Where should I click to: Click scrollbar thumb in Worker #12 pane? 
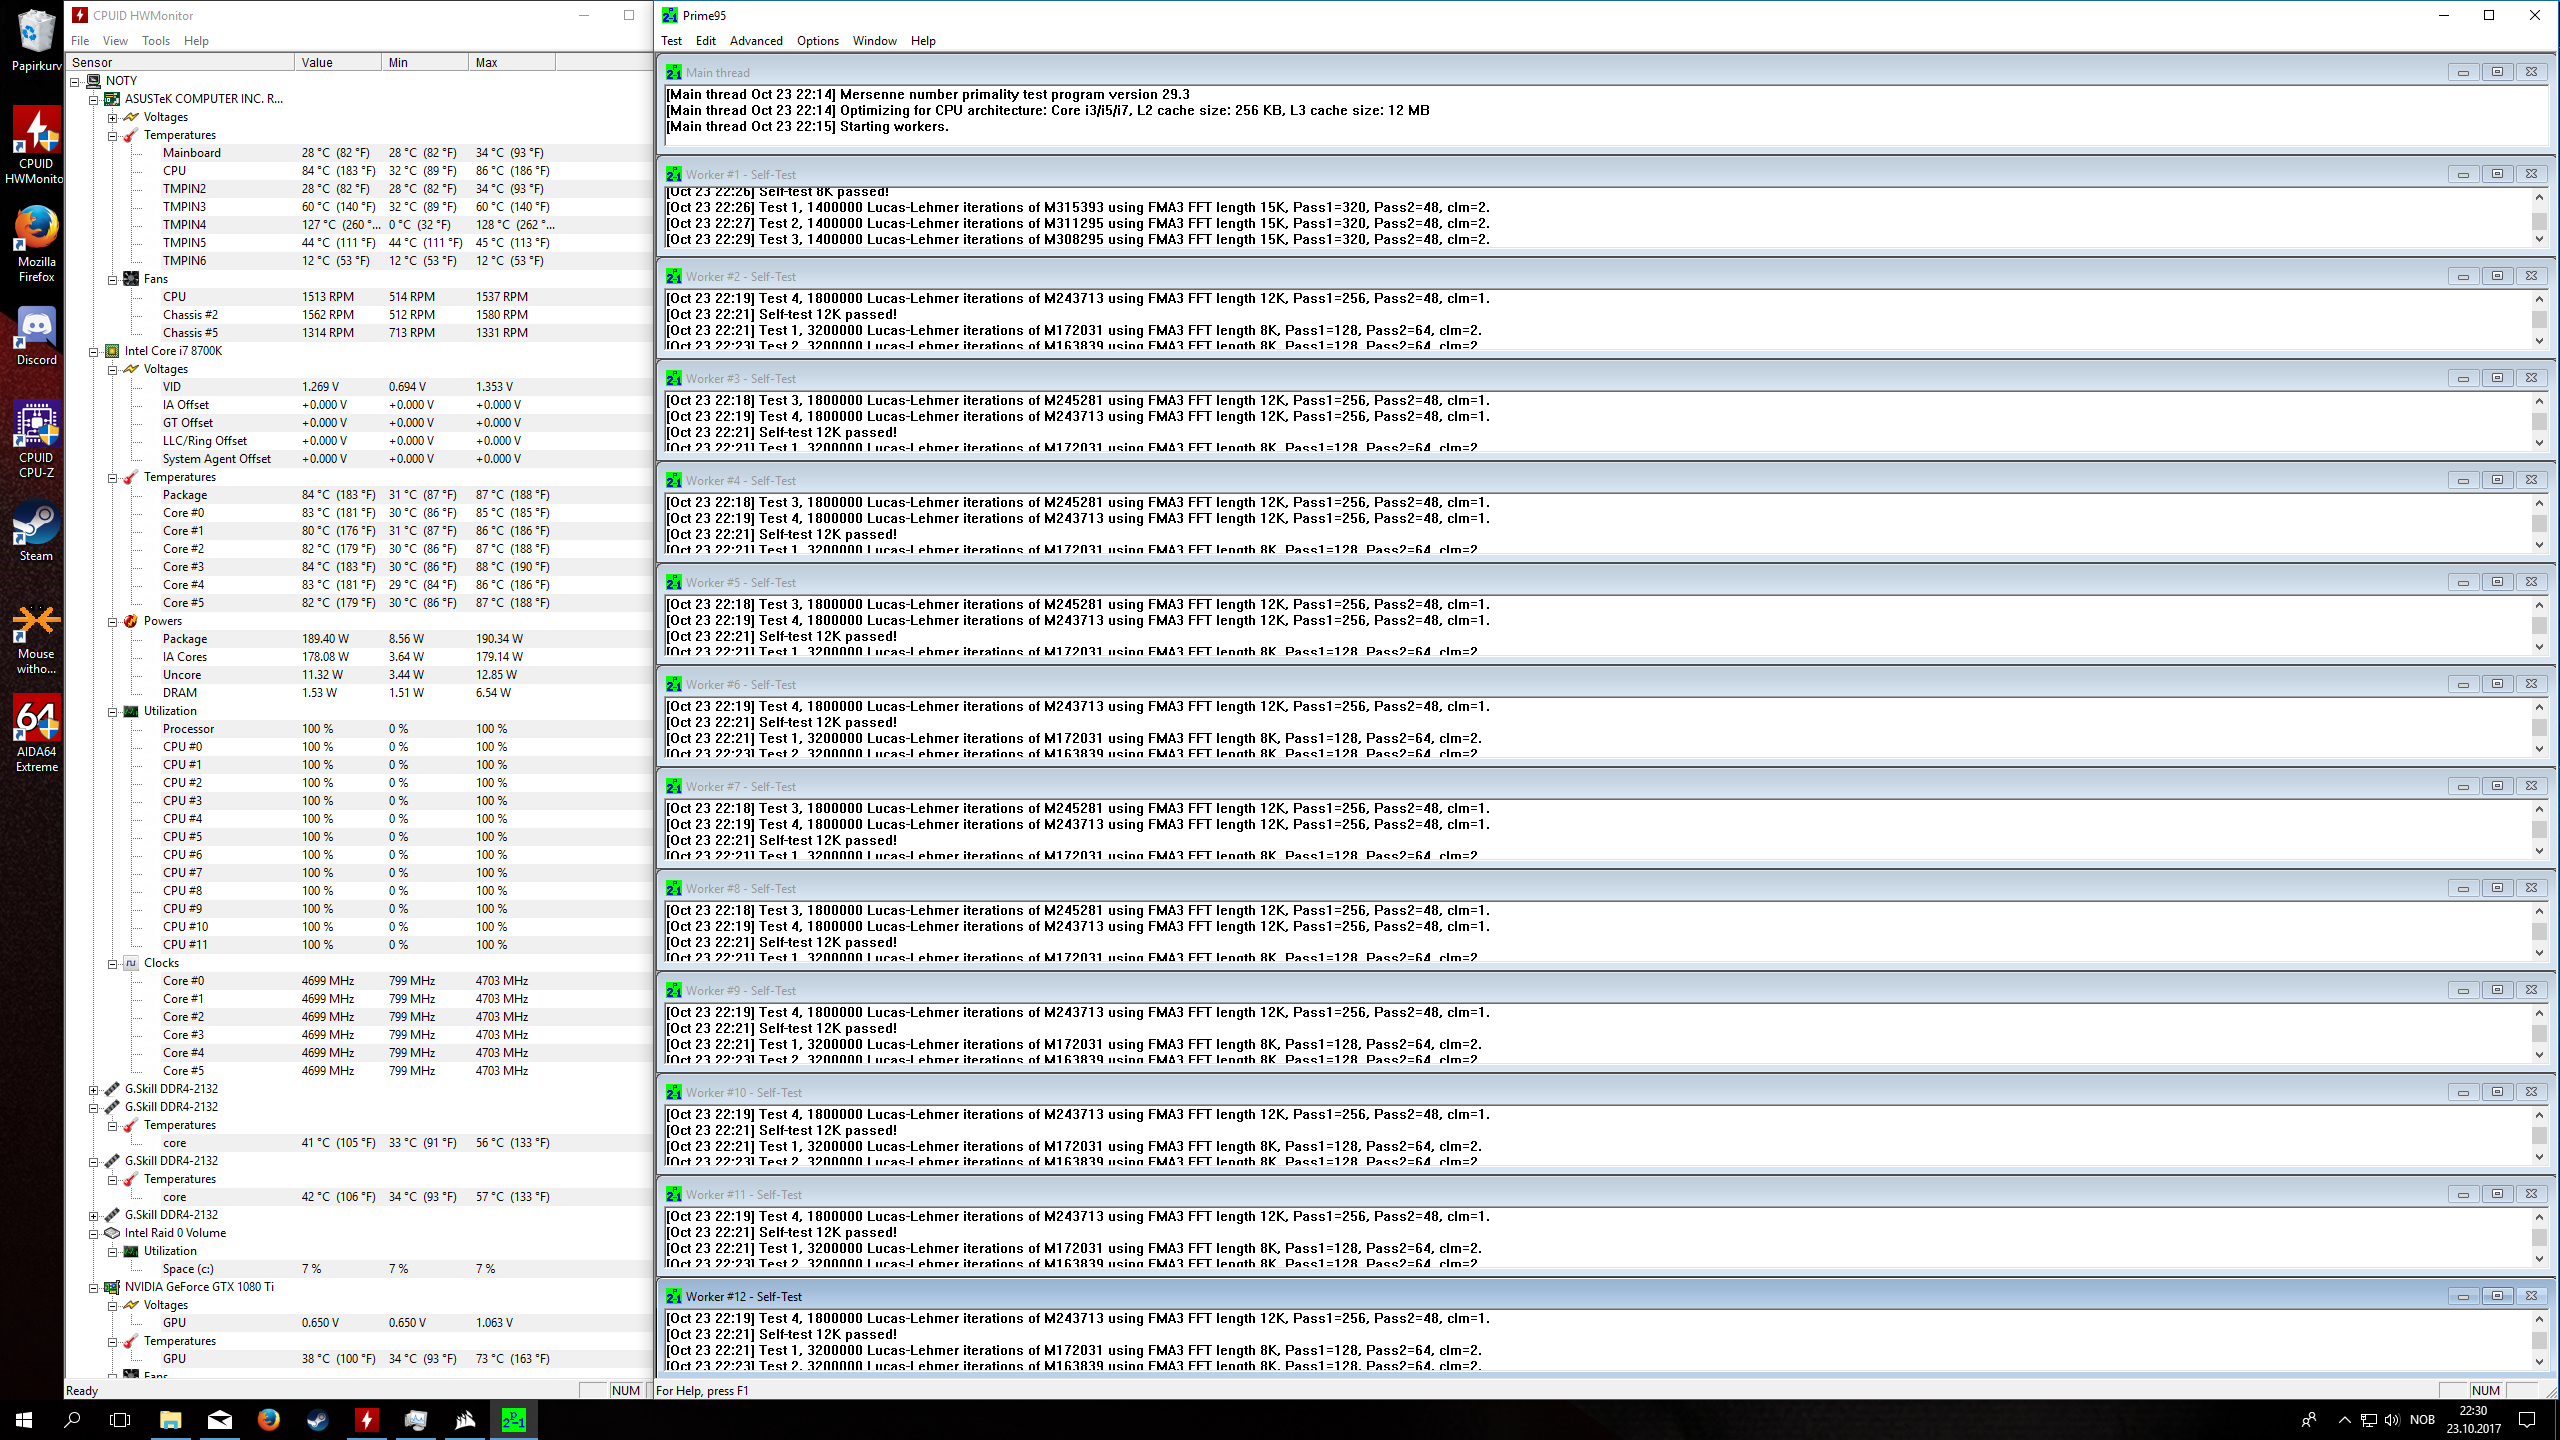[x=2539, y=1339]
